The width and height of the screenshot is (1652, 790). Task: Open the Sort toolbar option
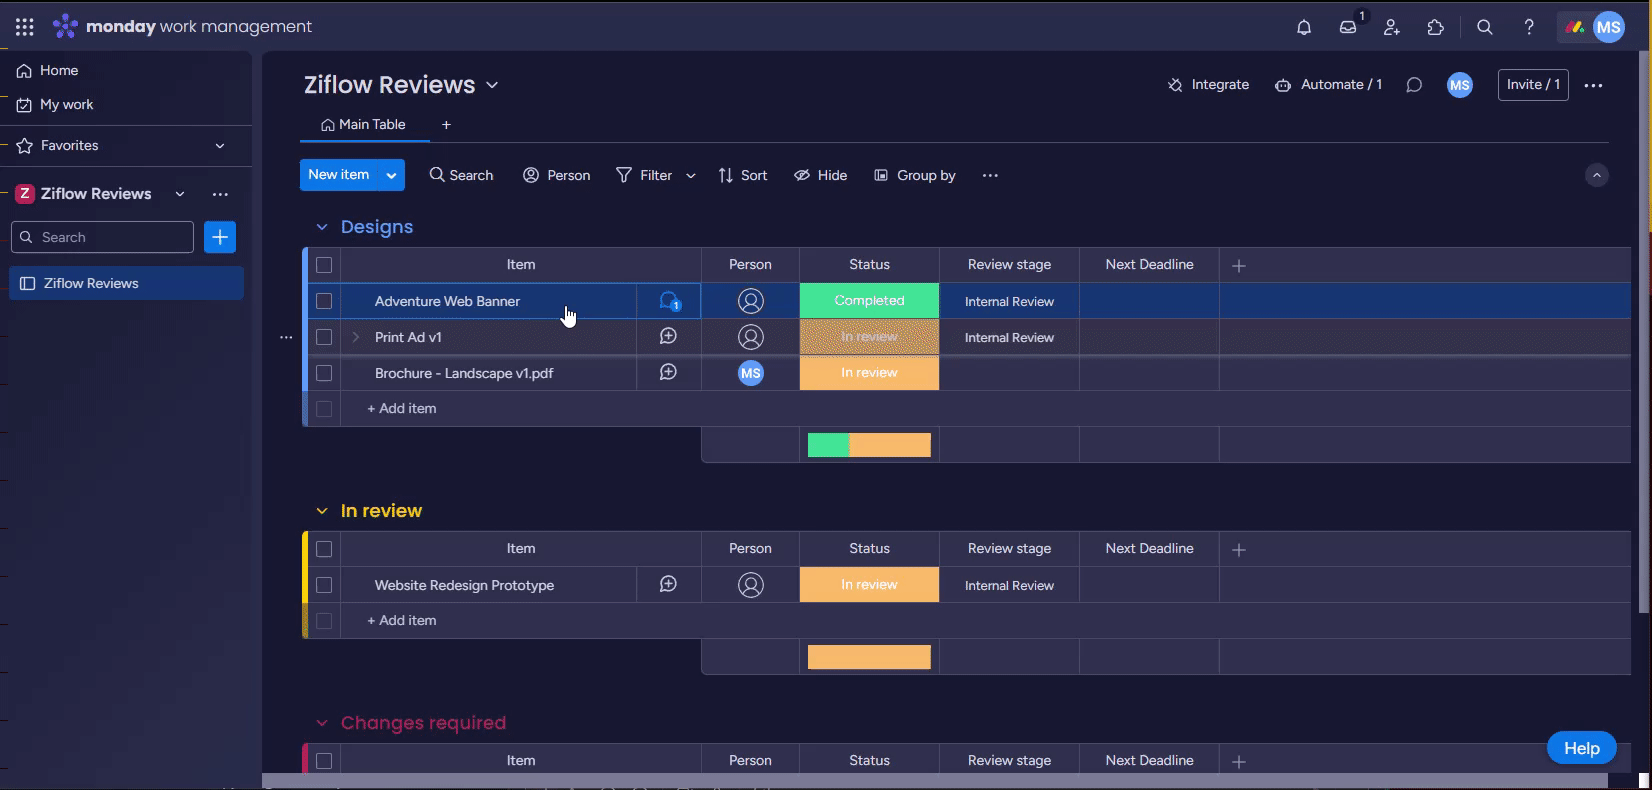click(x=743, y=175)
